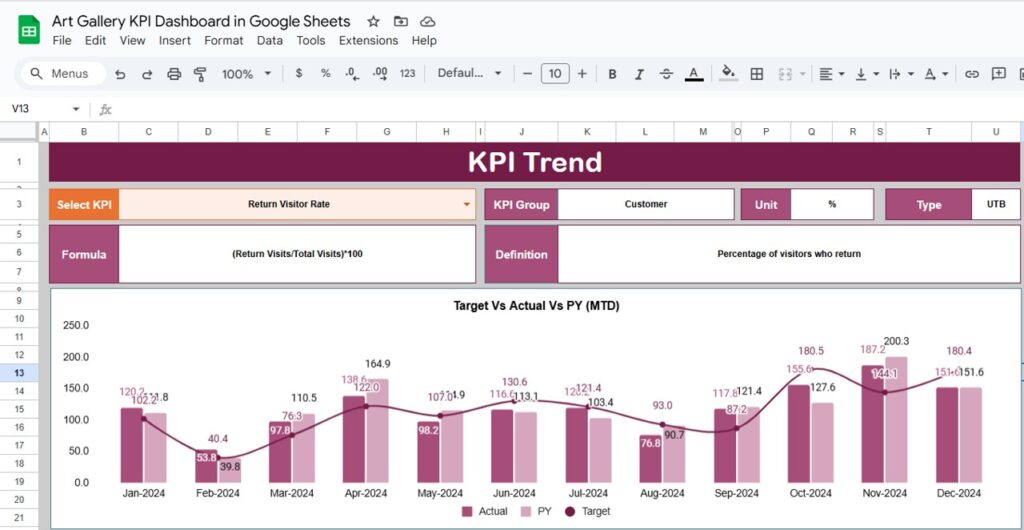Click the UTB type cell
Viewport: 1024px width, 530px height.
point(996,204)
